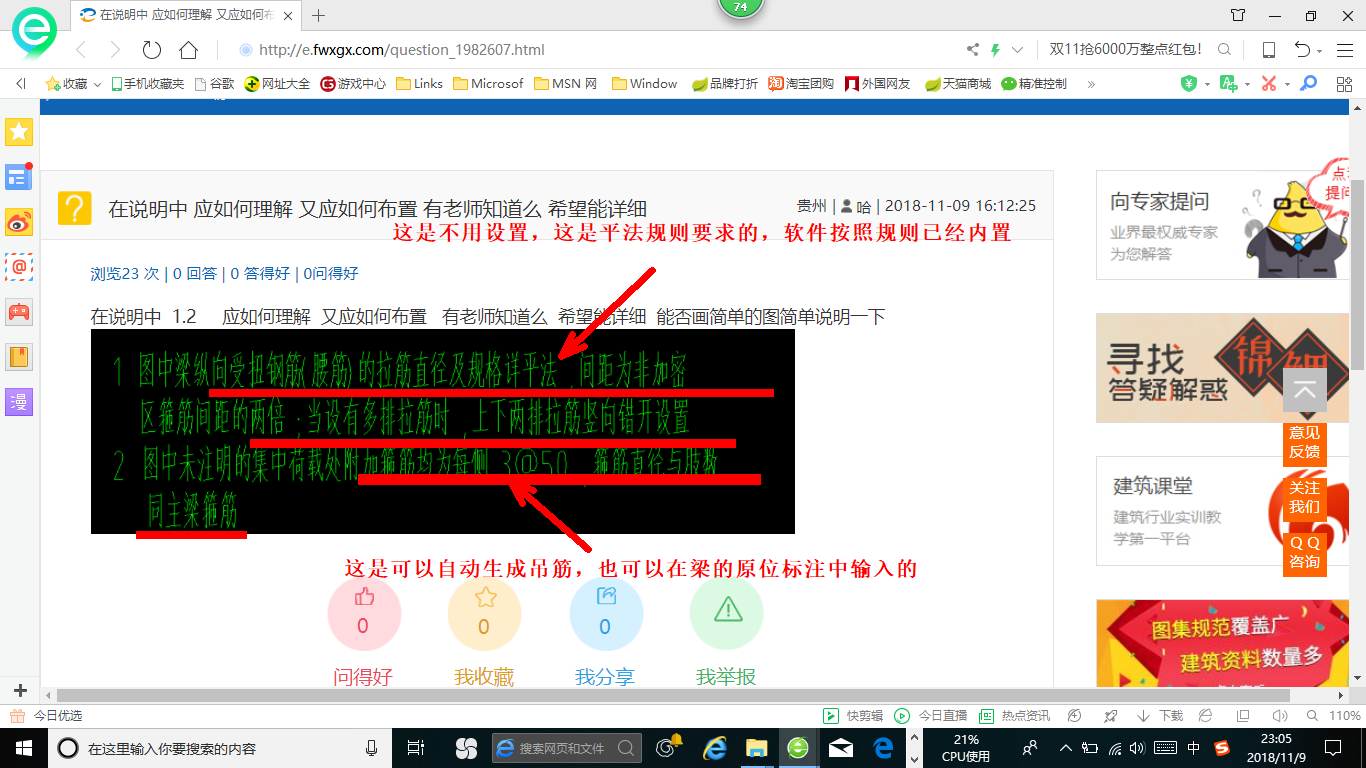The image size is (1366, 768).
Task: Add sidebar app with bottom plus icon
Action: tap(19, 691)
